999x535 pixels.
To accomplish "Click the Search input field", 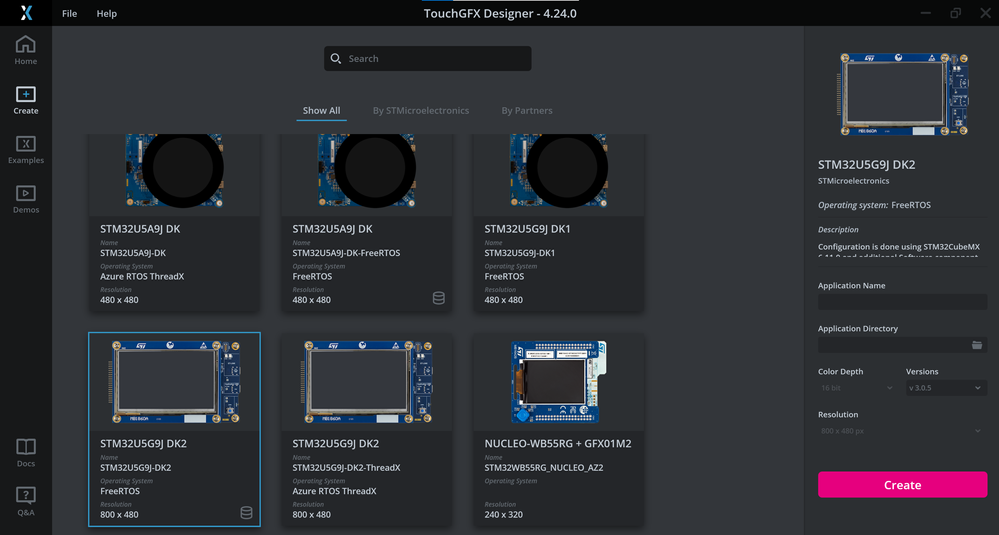I will coord(428,59).
